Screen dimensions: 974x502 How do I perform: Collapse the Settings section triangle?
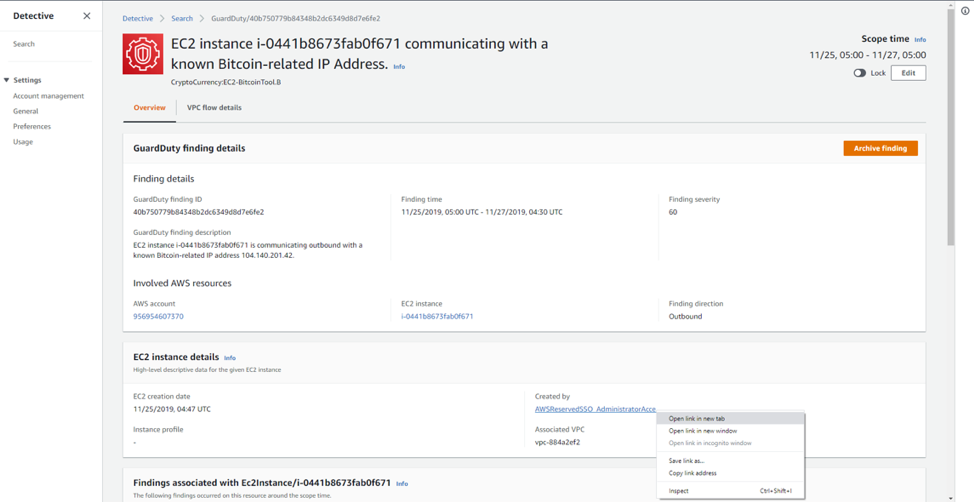click(6, 80)
